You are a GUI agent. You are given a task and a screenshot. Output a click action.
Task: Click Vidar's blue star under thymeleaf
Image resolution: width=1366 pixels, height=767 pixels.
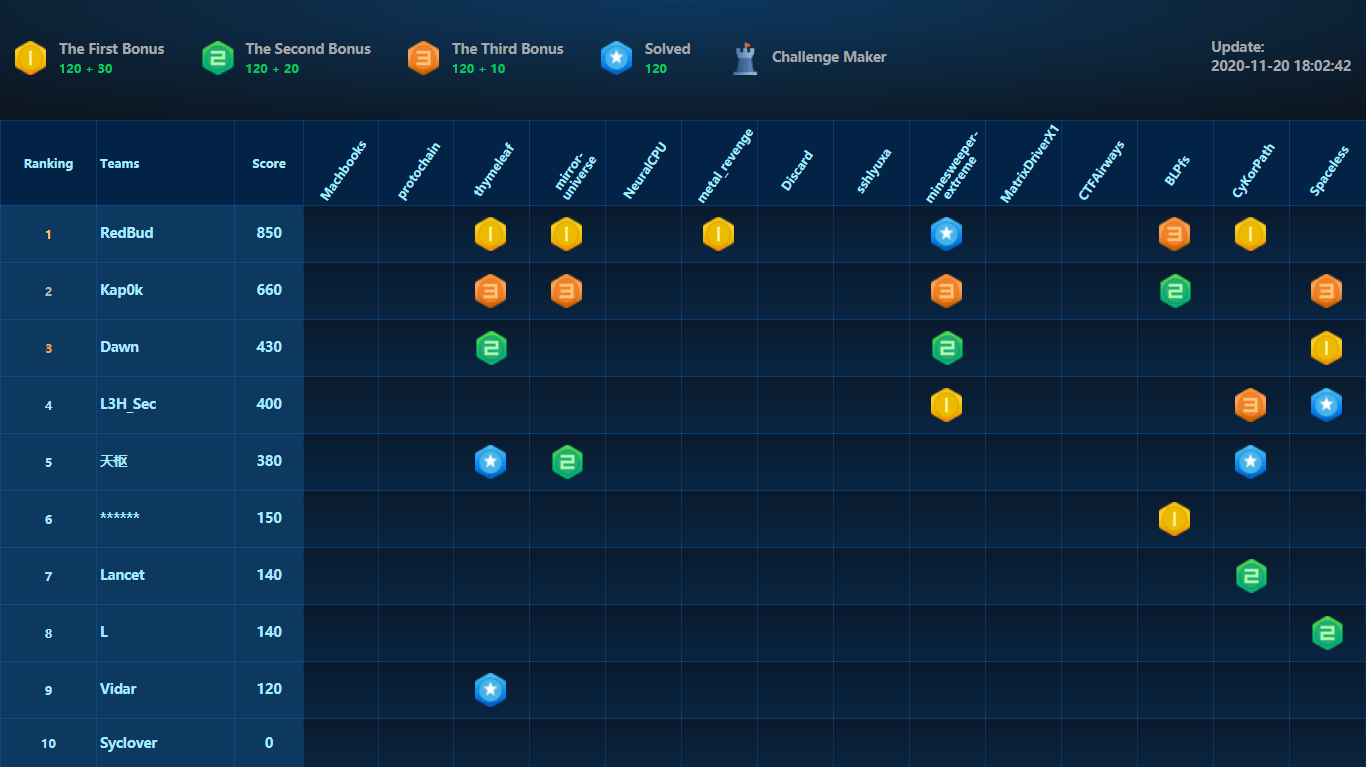(490, 690)
